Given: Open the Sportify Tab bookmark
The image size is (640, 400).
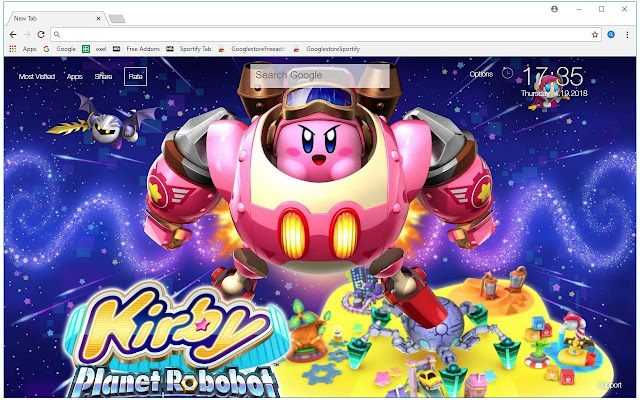Looking at the screenshot, I should pyautogui.click(x=189, y=49).
